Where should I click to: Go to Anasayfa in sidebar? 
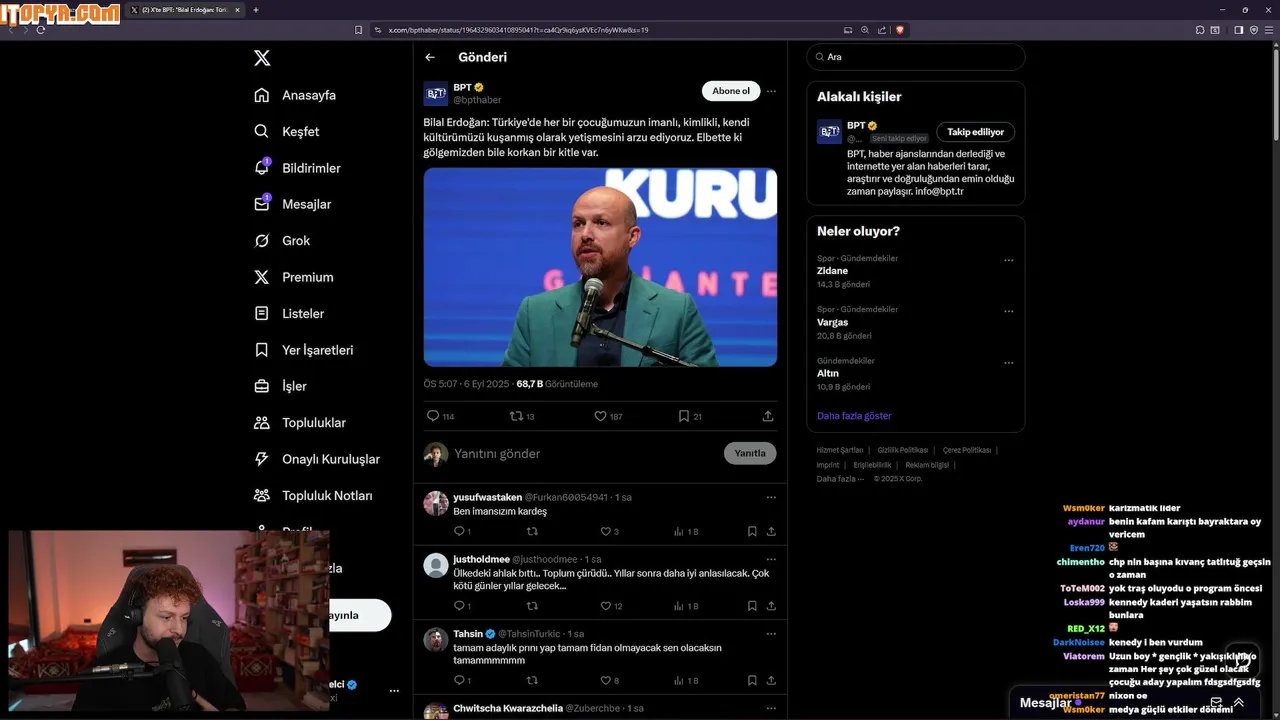click(x=295, y=95)
